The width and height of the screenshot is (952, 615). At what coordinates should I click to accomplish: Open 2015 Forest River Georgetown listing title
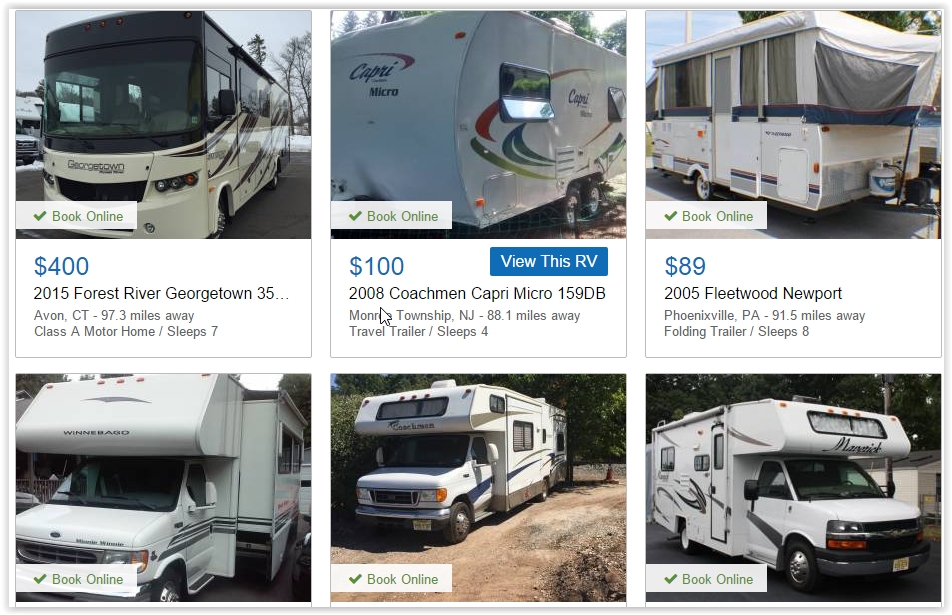click(162, 294)
